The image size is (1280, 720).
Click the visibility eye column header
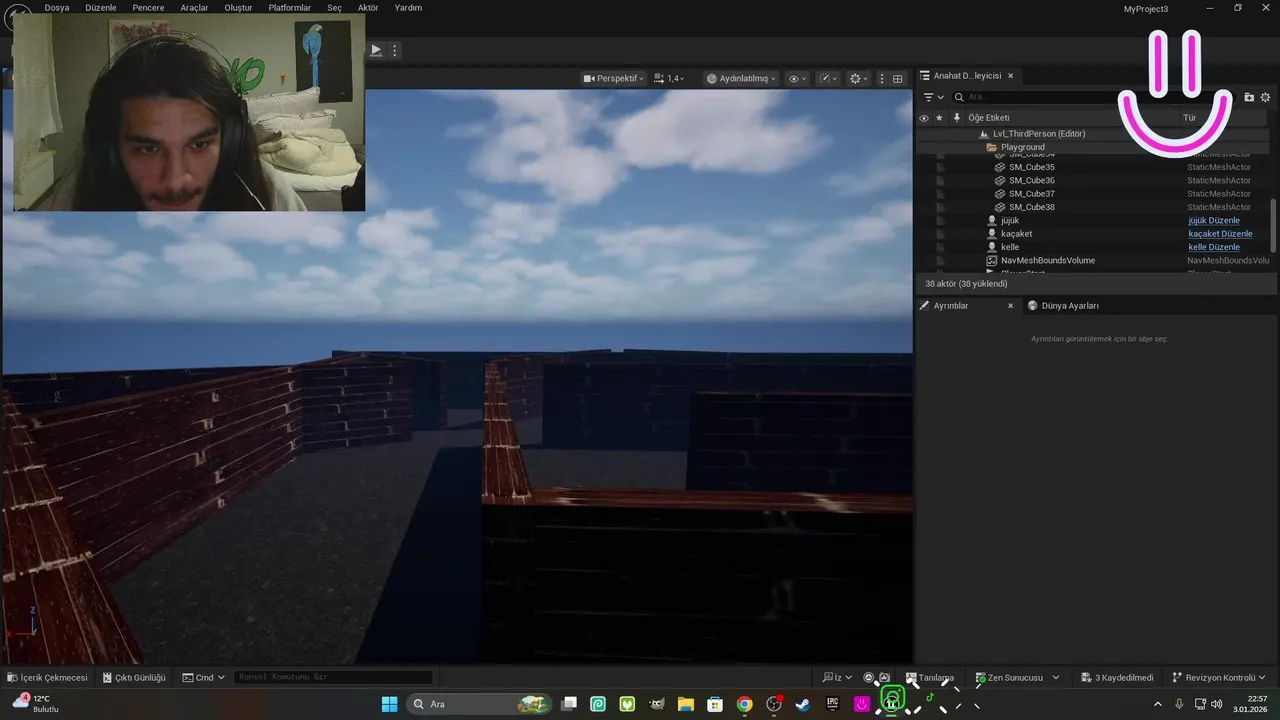[924, 118]
